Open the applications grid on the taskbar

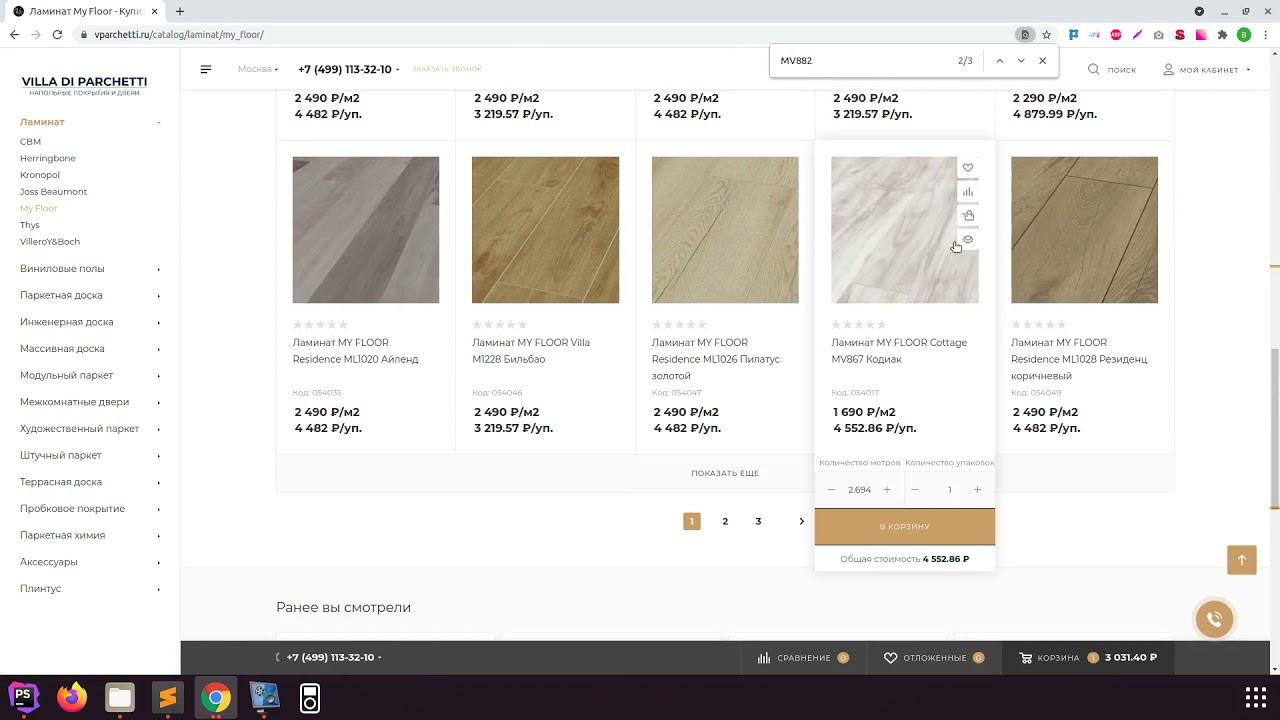click(1256, 697)
